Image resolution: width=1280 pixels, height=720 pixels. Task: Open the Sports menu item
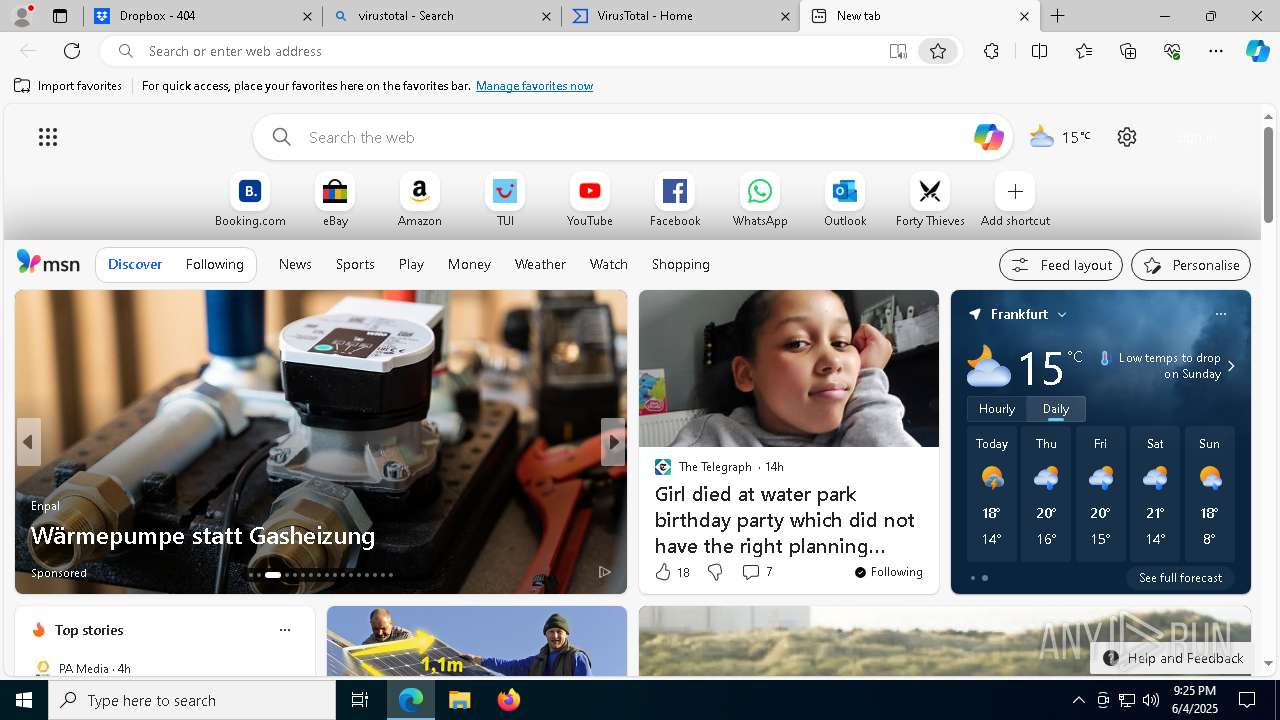pyautogui.click(x=355, y=264)
